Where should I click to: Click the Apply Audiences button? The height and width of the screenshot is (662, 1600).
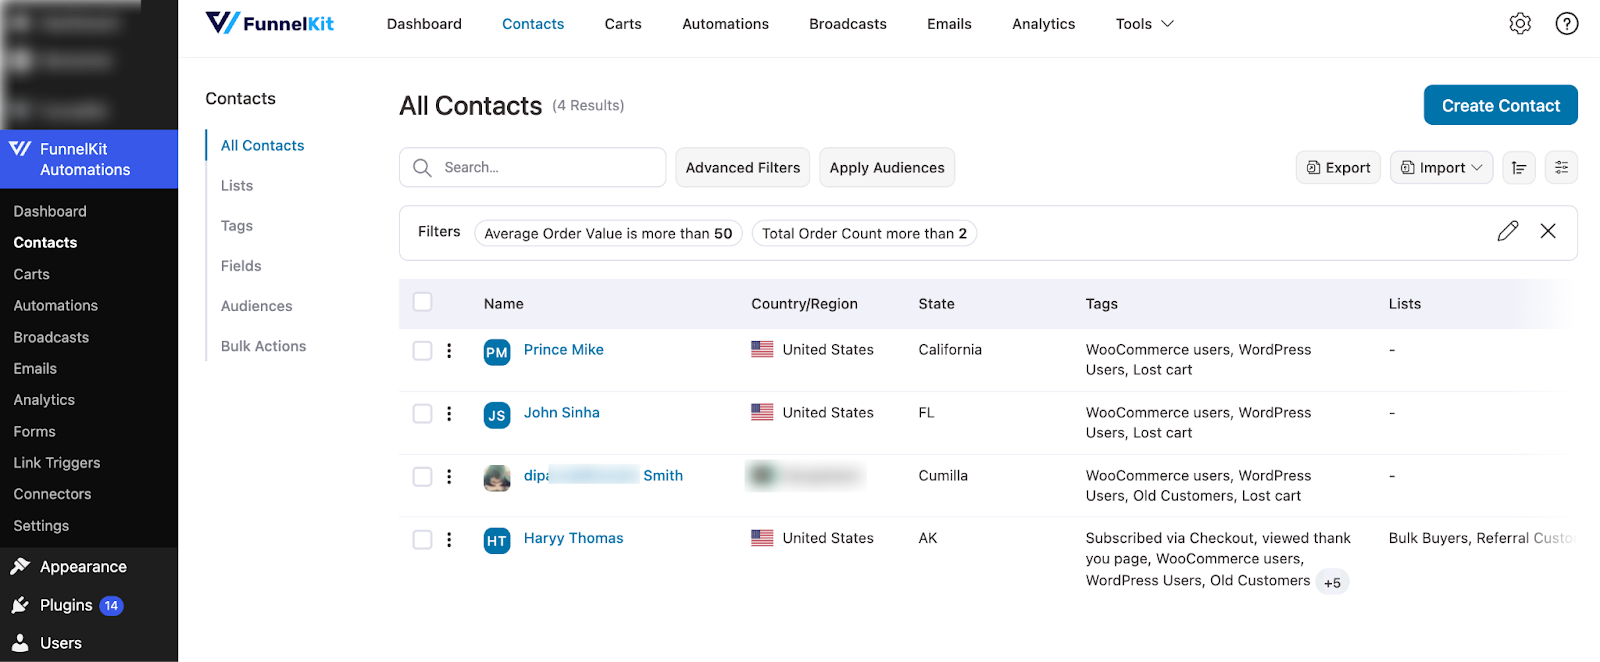(887, 168)
